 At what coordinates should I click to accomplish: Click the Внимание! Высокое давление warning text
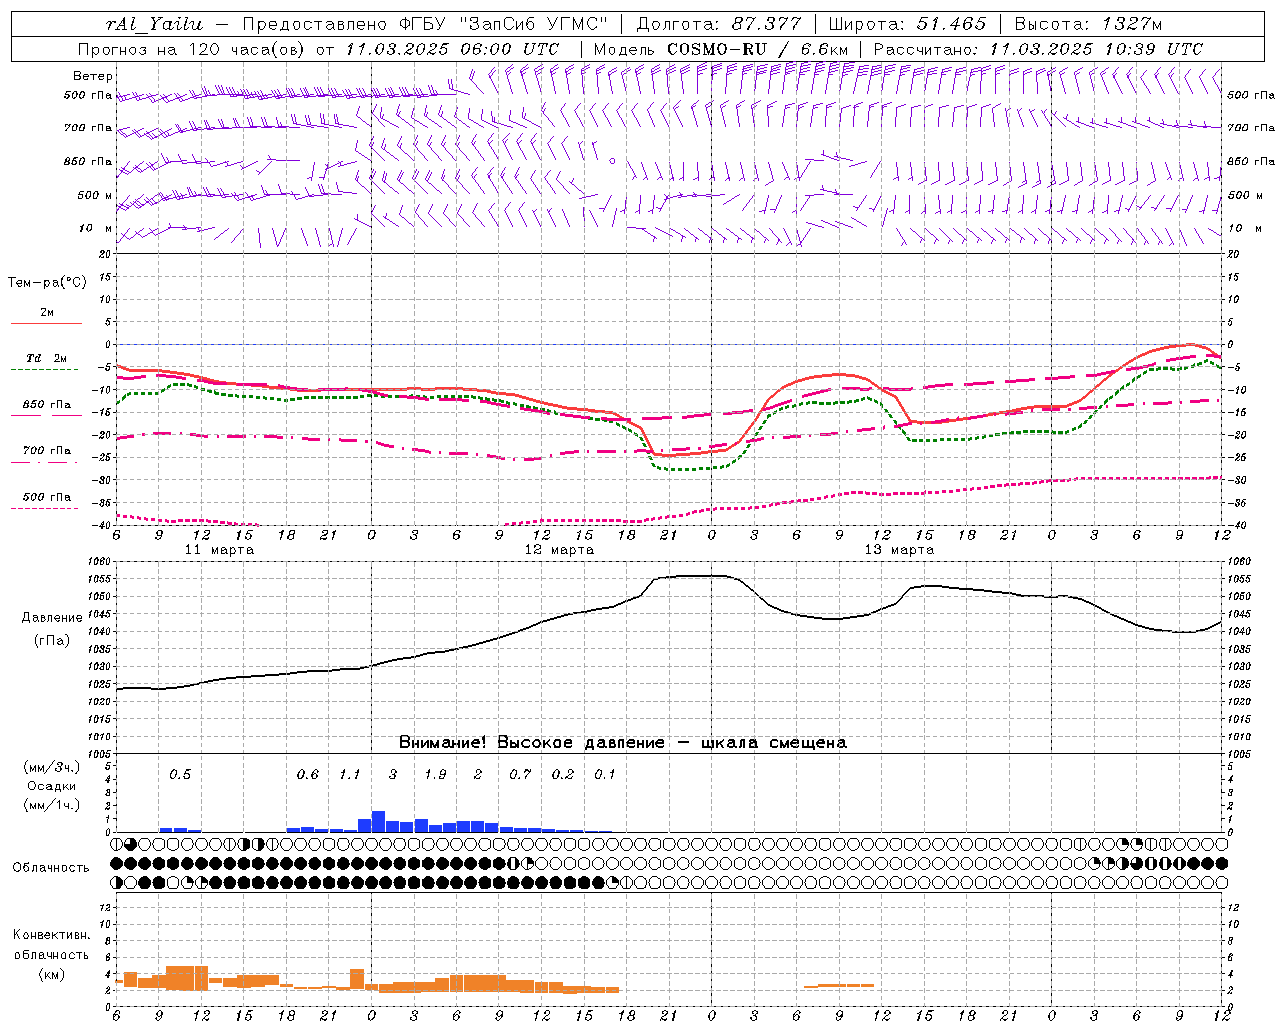623,743
